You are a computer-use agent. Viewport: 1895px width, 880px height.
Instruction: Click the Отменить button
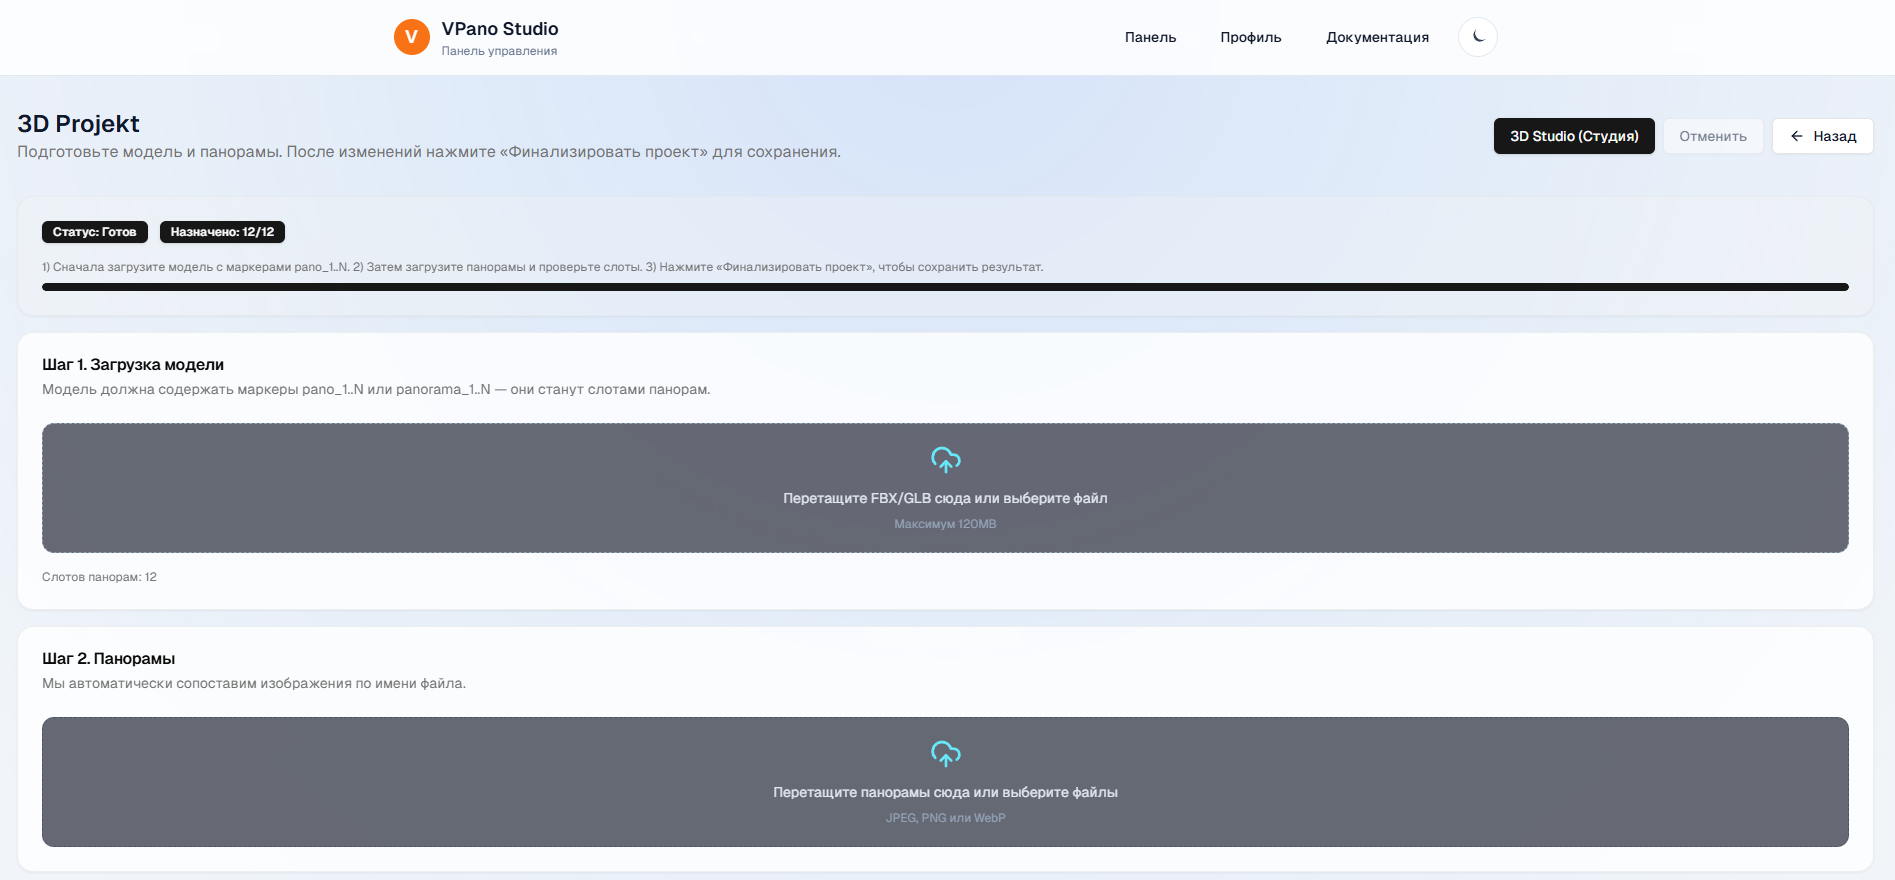pos(1713,136)
